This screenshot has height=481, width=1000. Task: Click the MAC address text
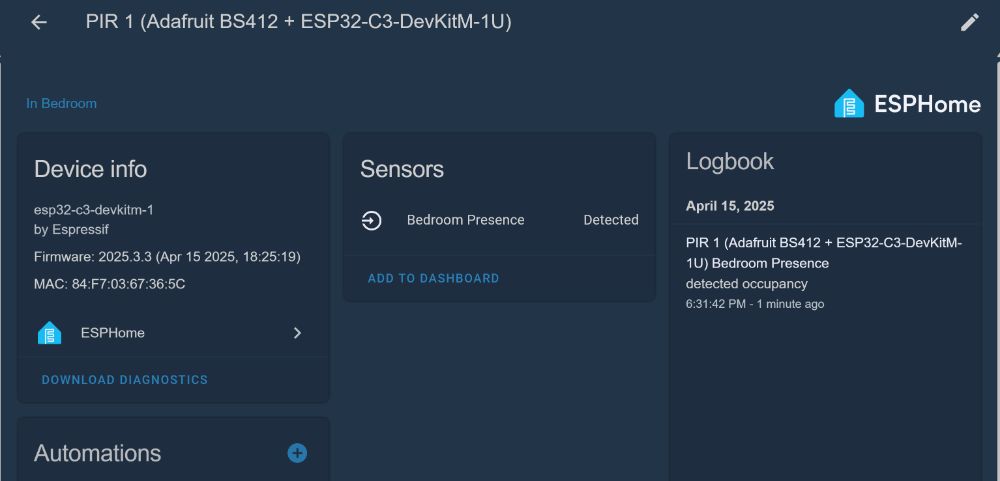[x=109, y=284]
